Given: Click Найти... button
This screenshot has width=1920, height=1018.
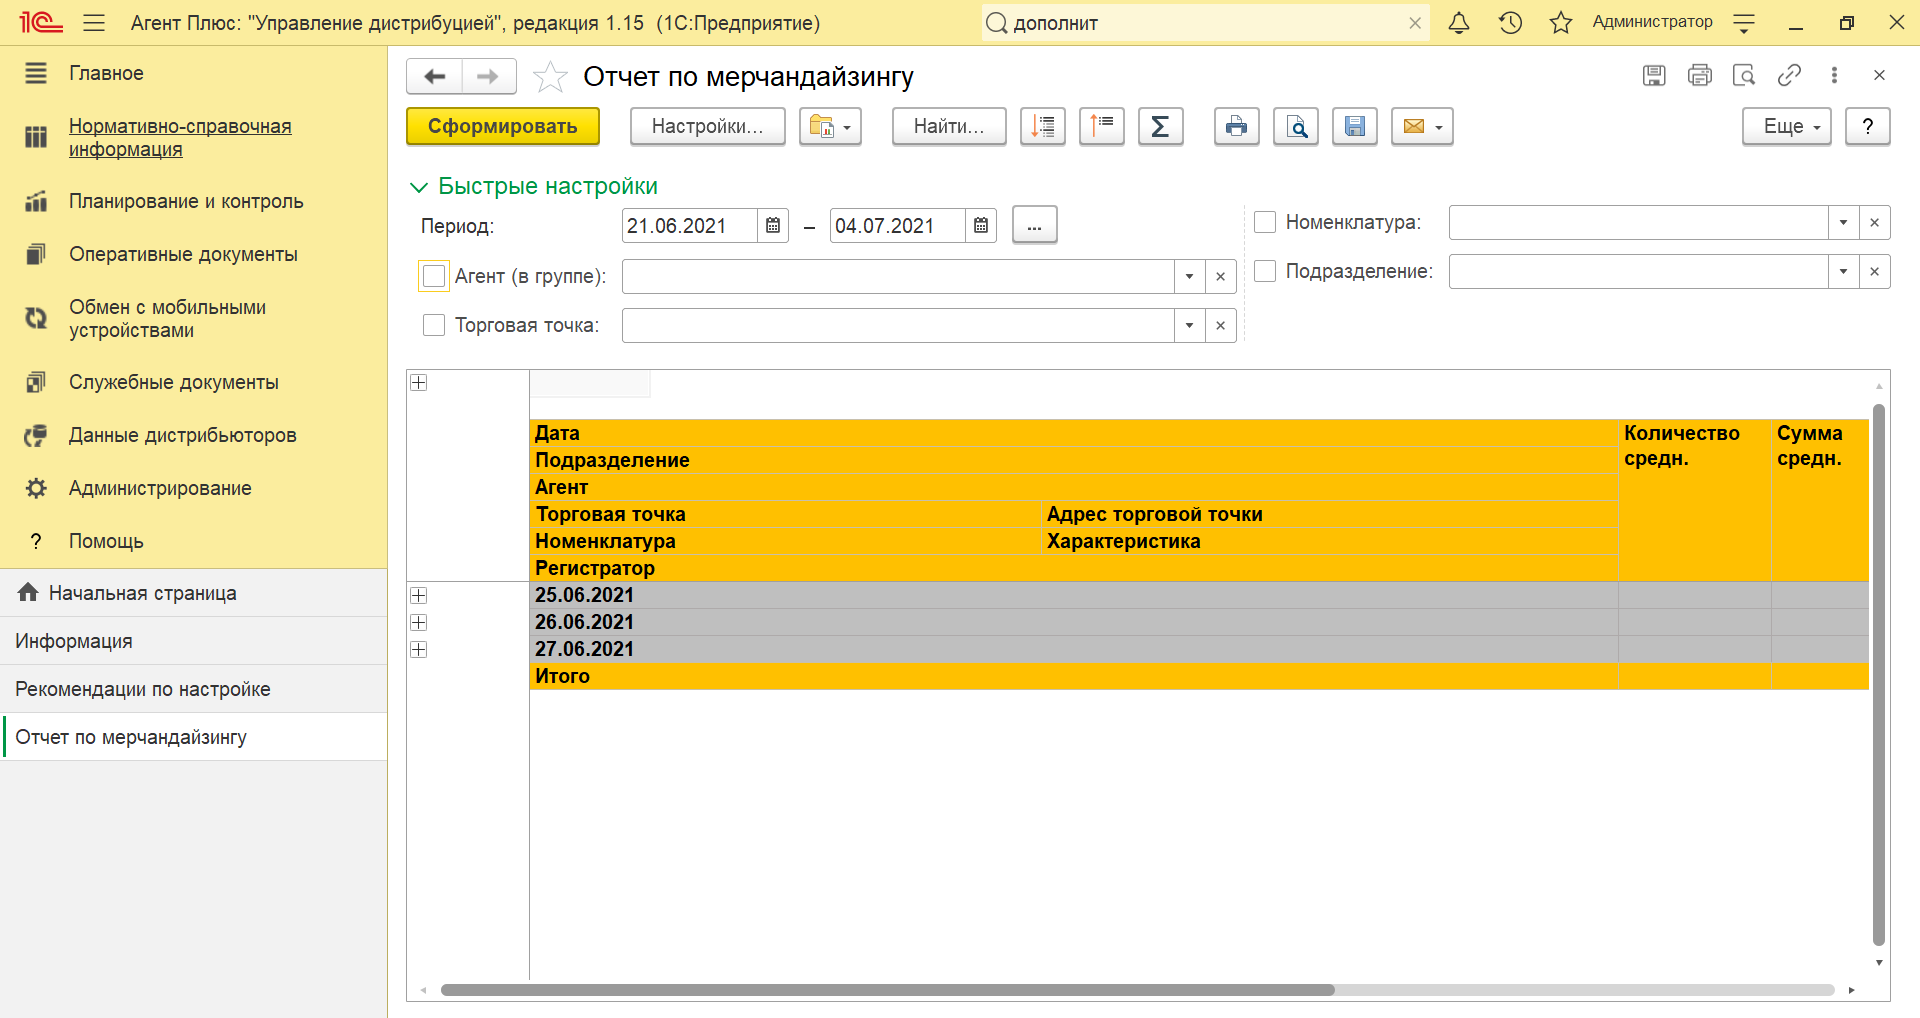Looking at the screenshot, I should tap(949, 127).
